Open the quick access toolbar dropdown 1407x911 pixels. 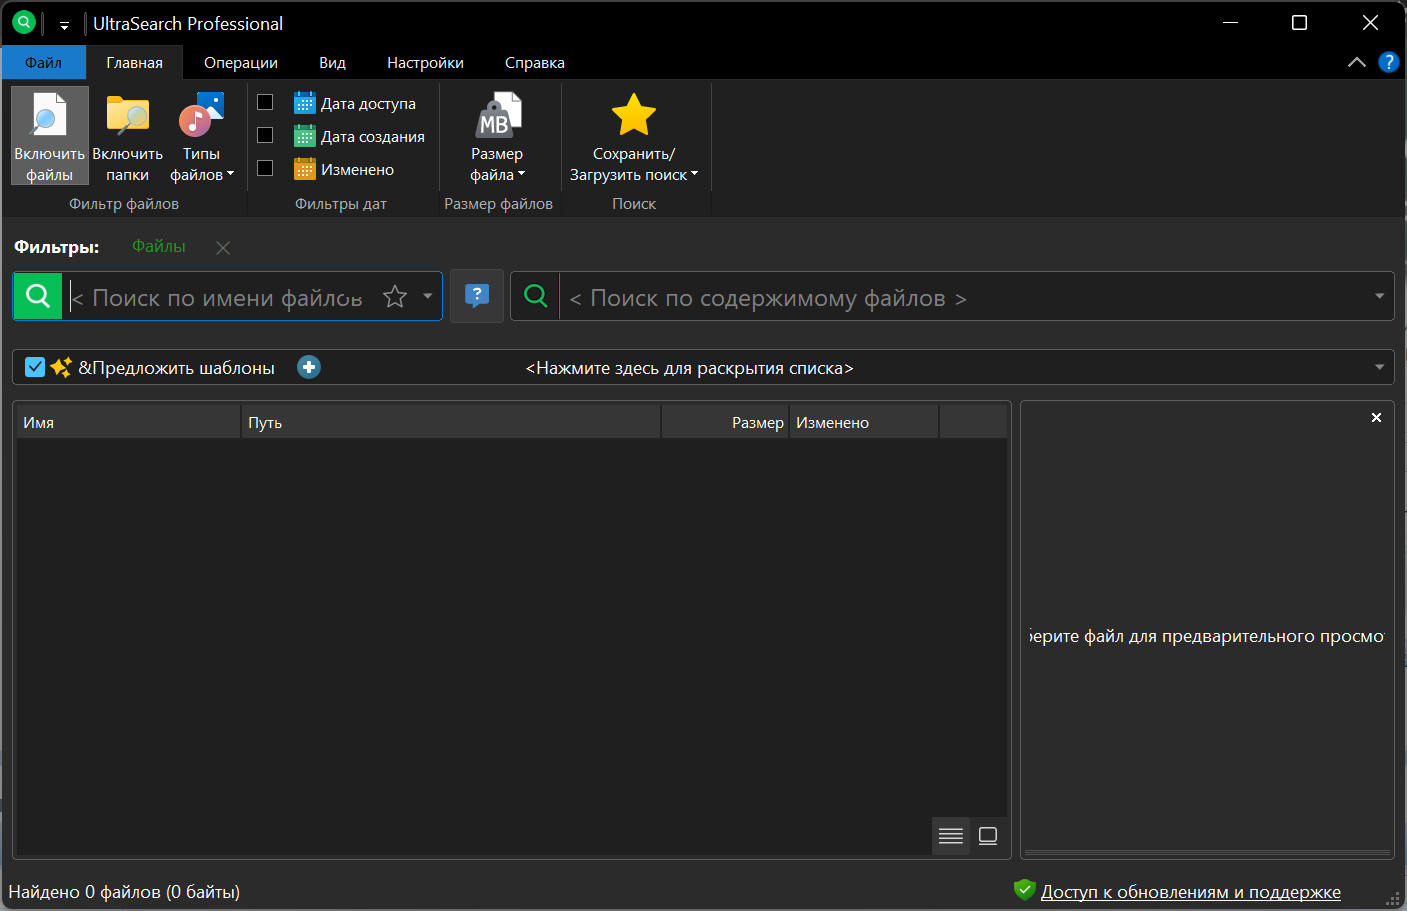pyautogui.click(x=64, y=25)
